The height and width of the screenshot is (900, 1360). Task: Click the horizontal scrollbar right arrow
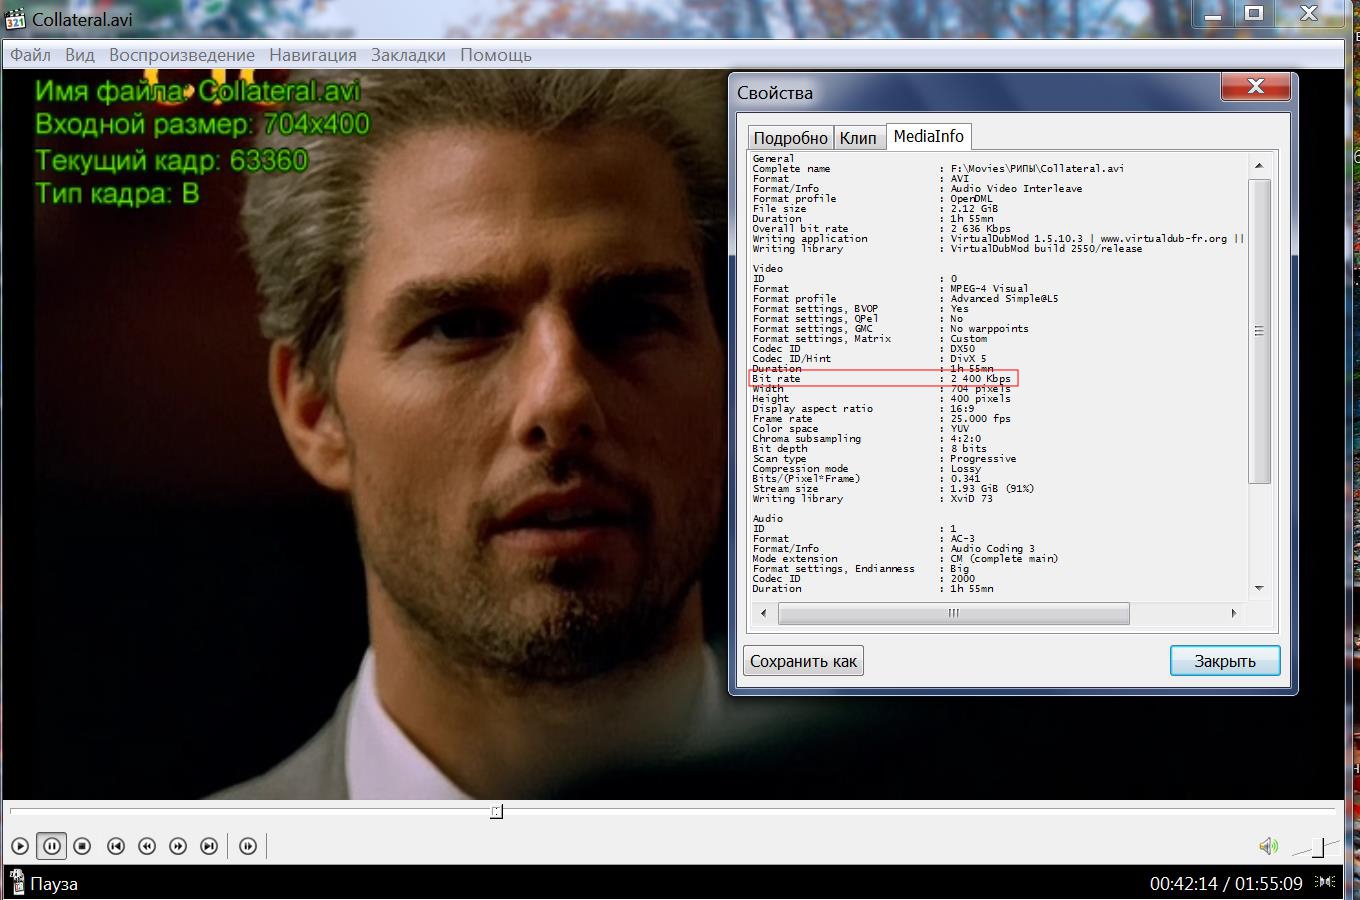[x=1234, y=613]
